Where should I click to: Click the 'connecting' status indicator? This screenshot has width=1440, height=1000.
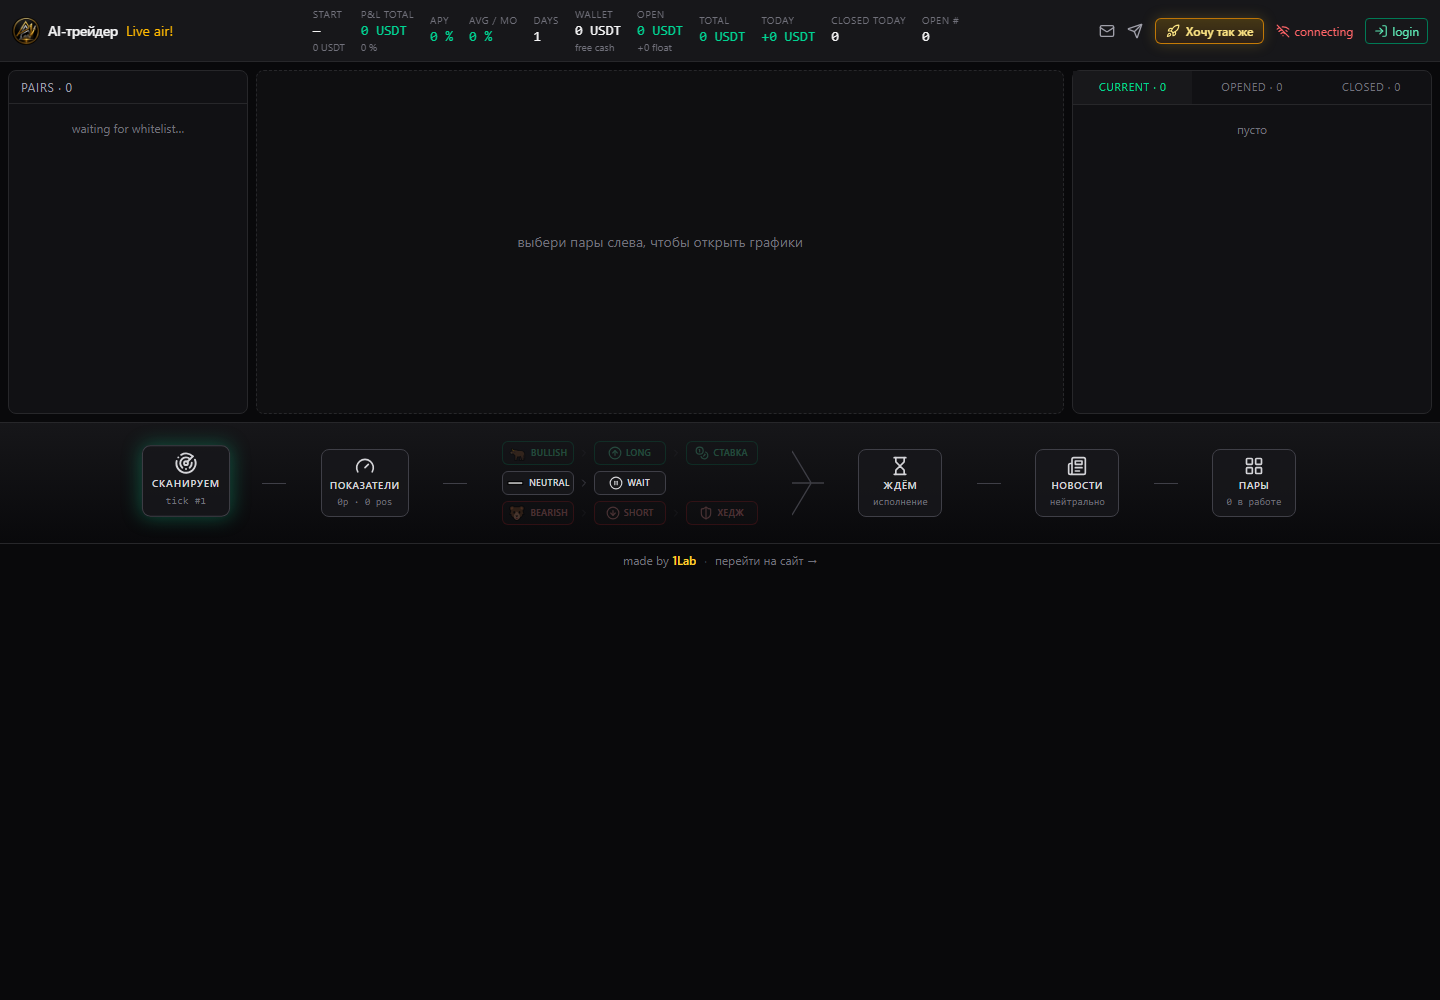coord(1315,32)
